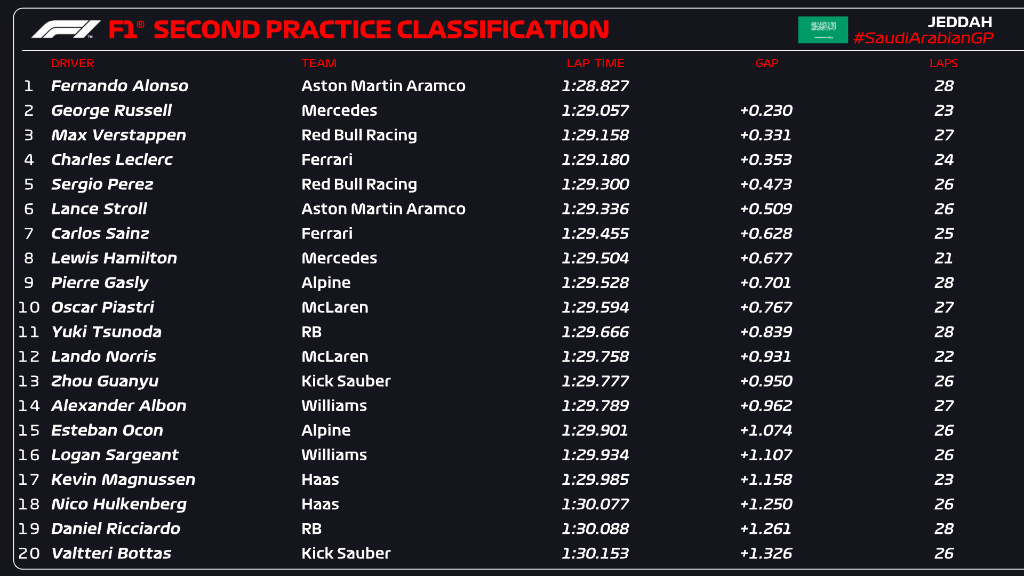Image resolution: width=1024 pixels, height=576 pixels.
Task: Click Oscar Piastri's gap +0.767
Action: pos(765,308)
